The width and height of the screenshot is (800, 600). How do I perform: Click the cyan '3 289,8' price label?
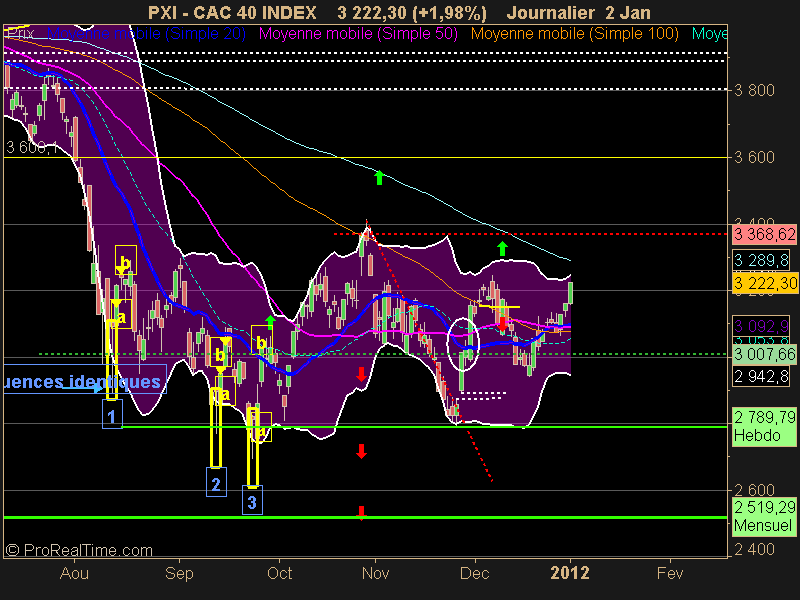coord(761,260)
